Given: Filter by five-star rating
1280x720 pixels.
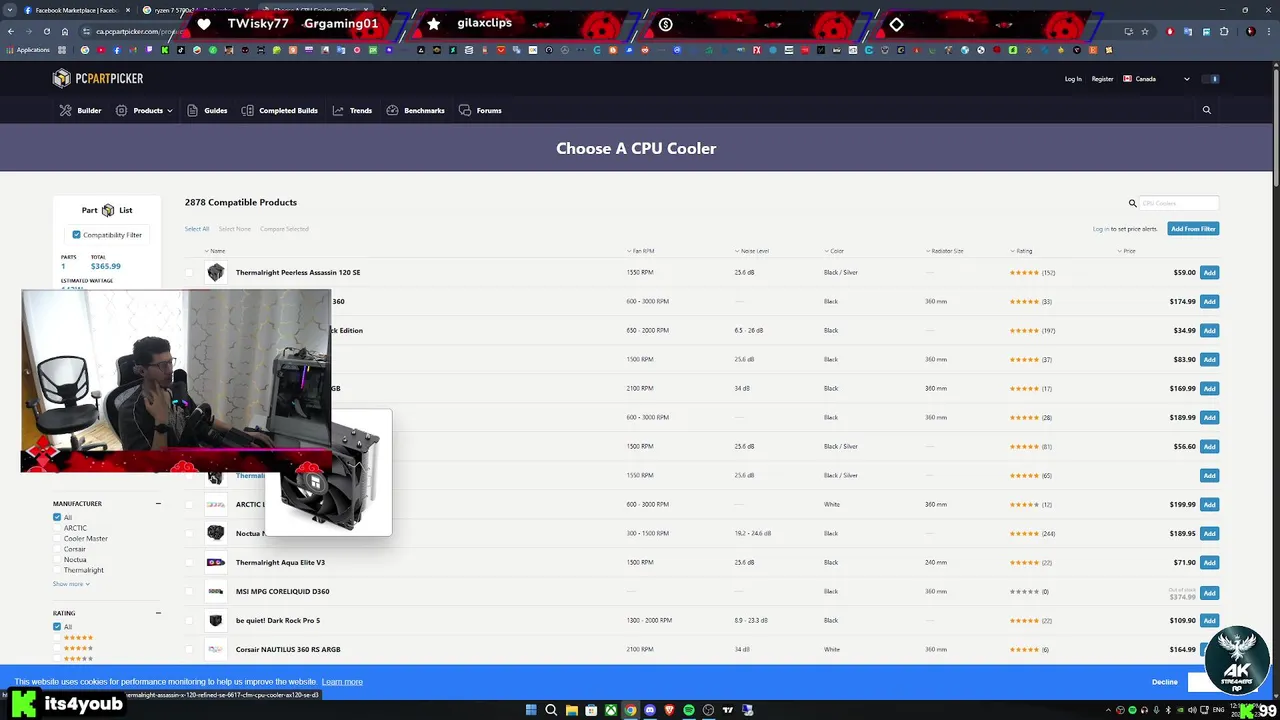Looking at the screenshot, I should pos(57,638).
